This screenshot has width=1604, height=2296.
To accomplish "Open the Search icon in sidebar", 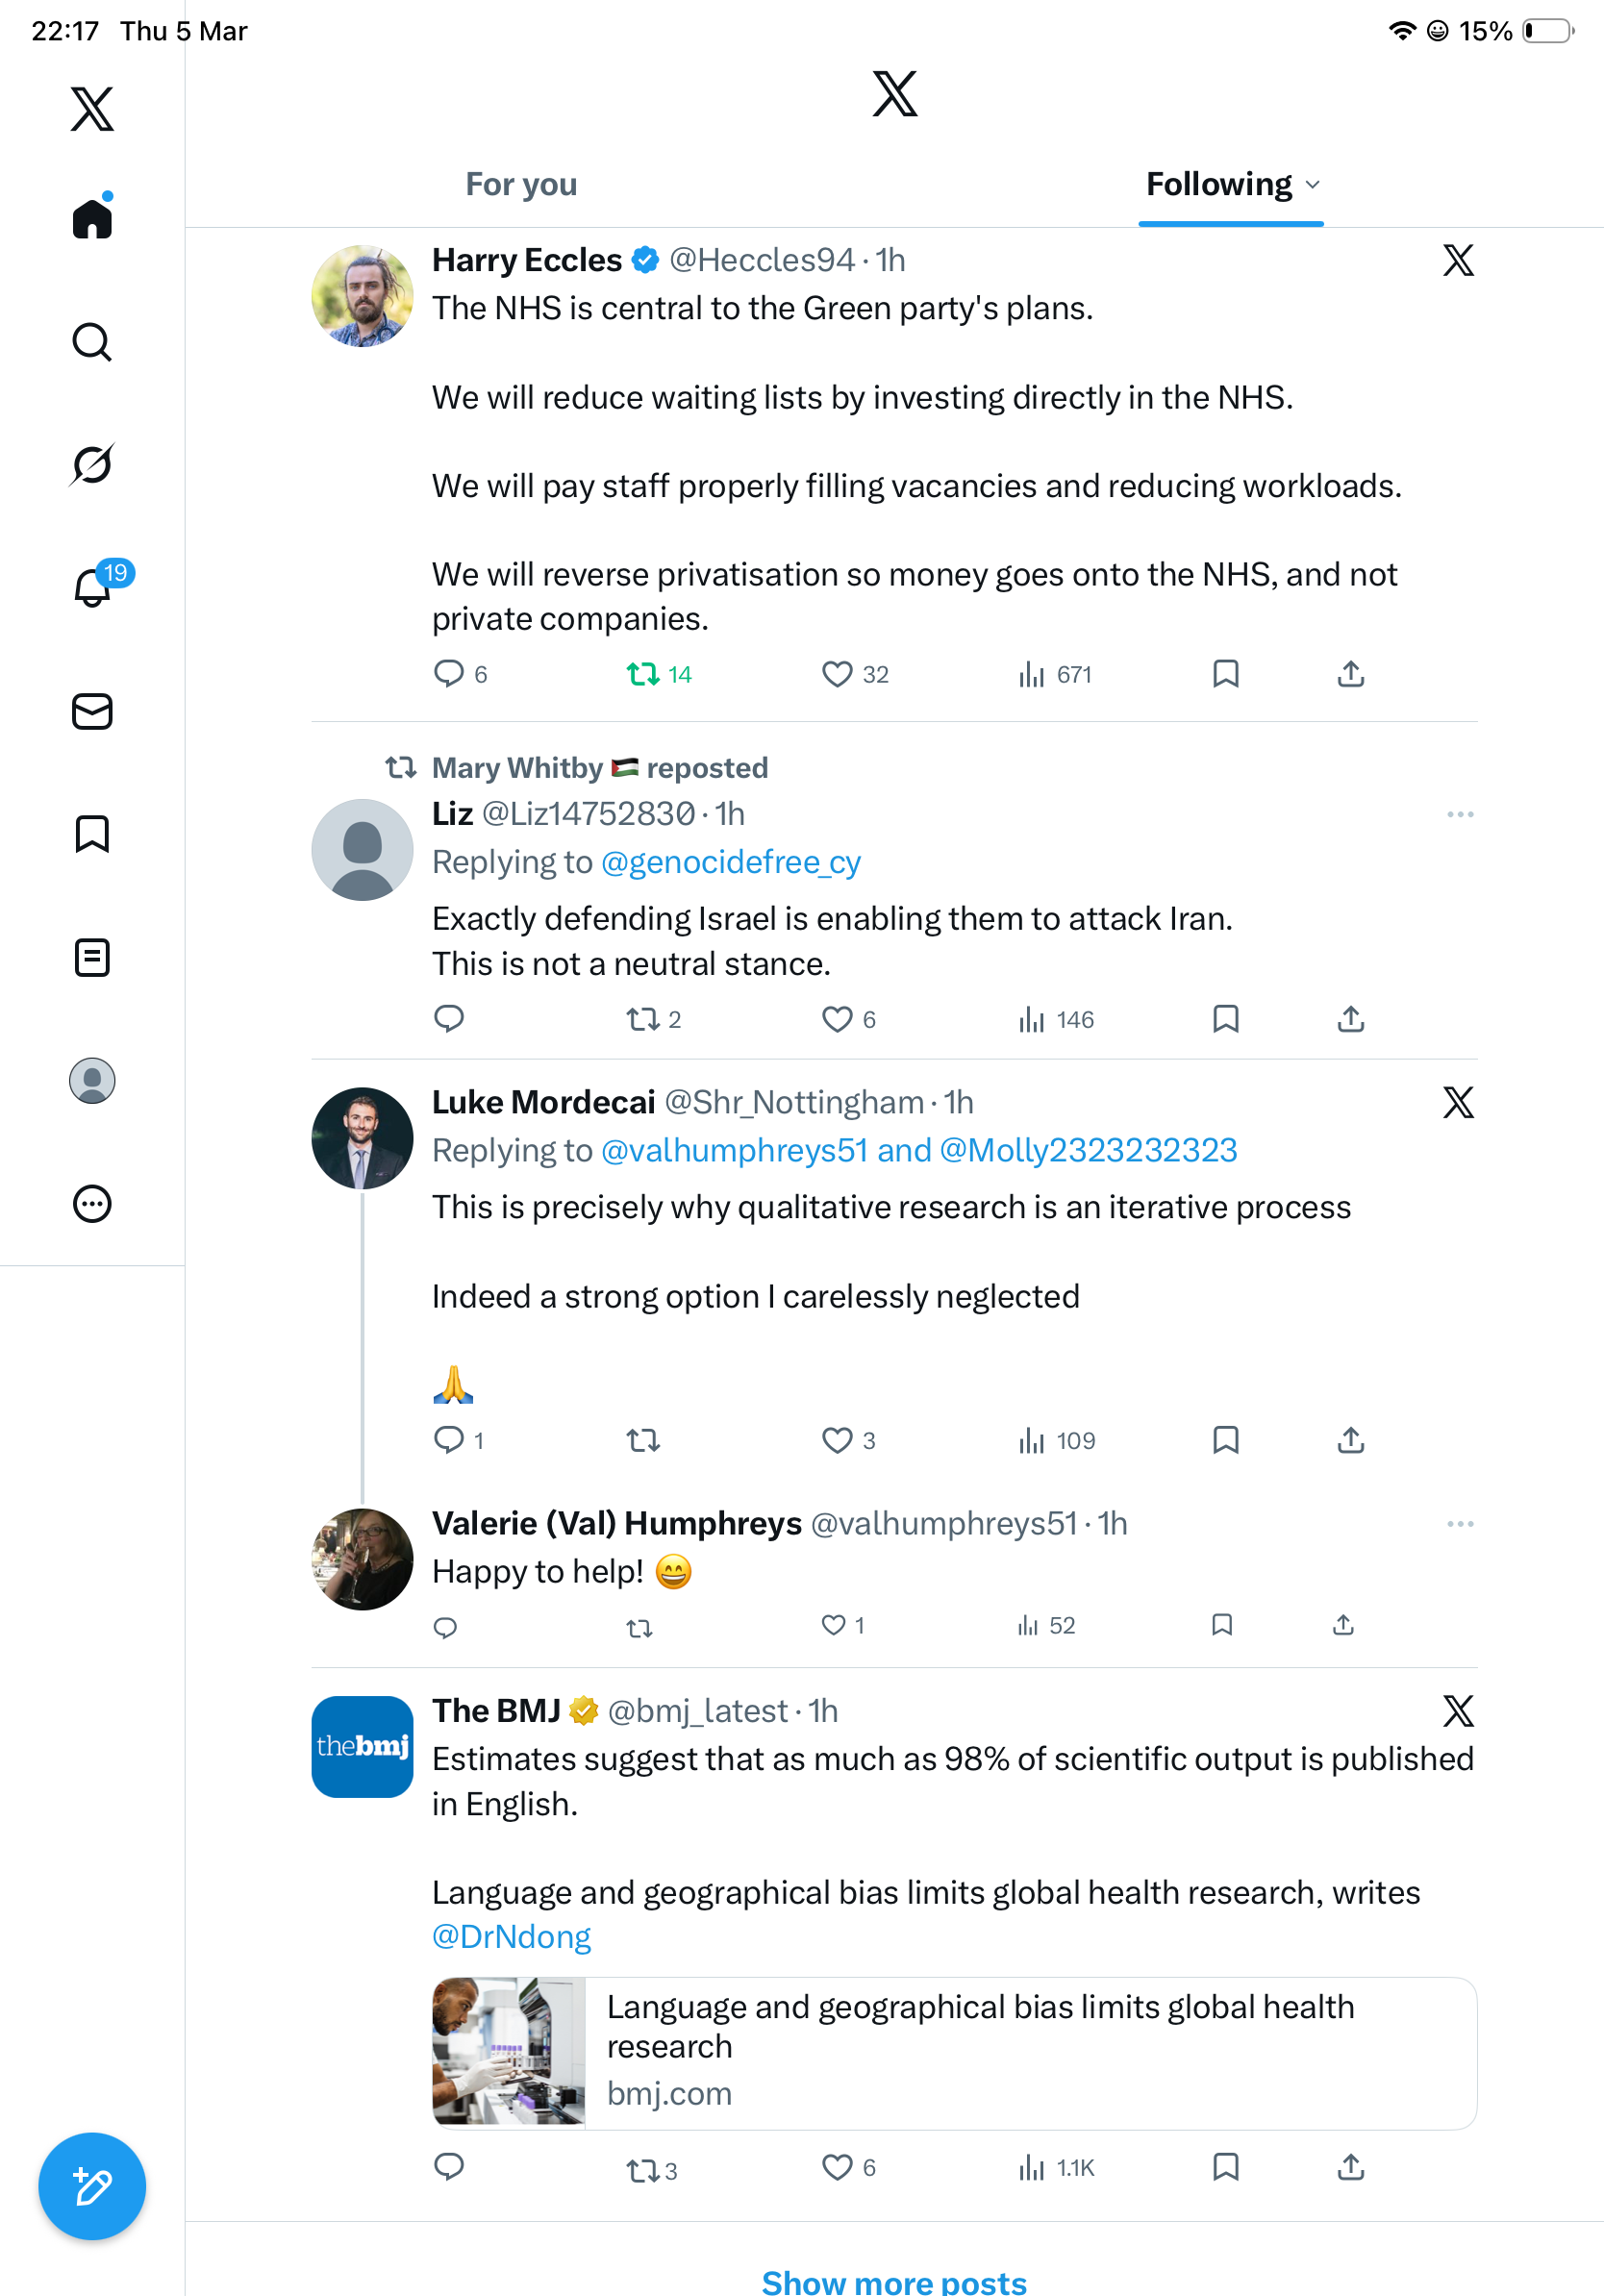I will pos(92,342).
